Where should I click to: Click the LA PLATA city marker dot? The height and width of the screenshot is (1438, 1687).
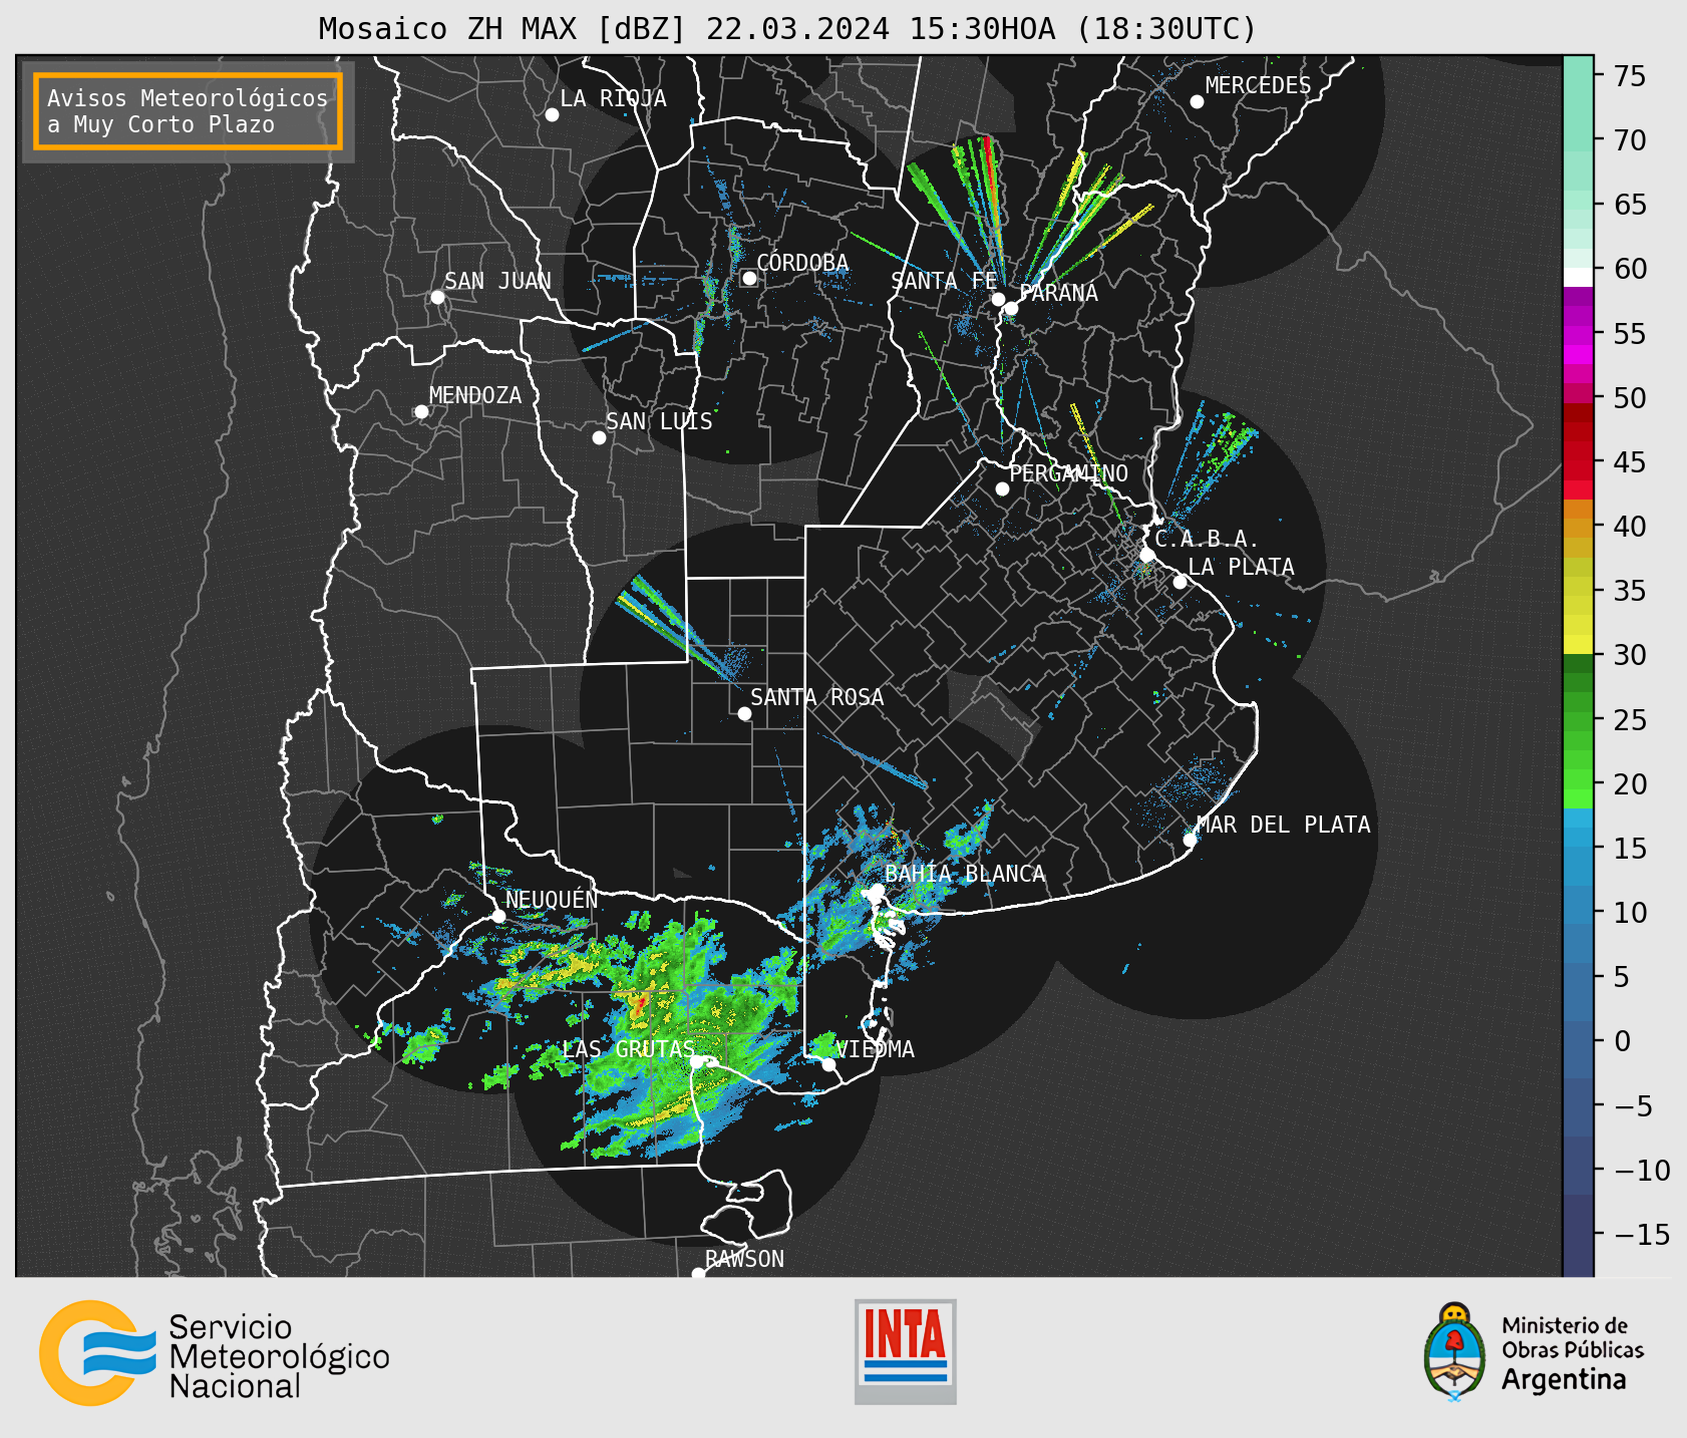click(x=1180, y=582)
